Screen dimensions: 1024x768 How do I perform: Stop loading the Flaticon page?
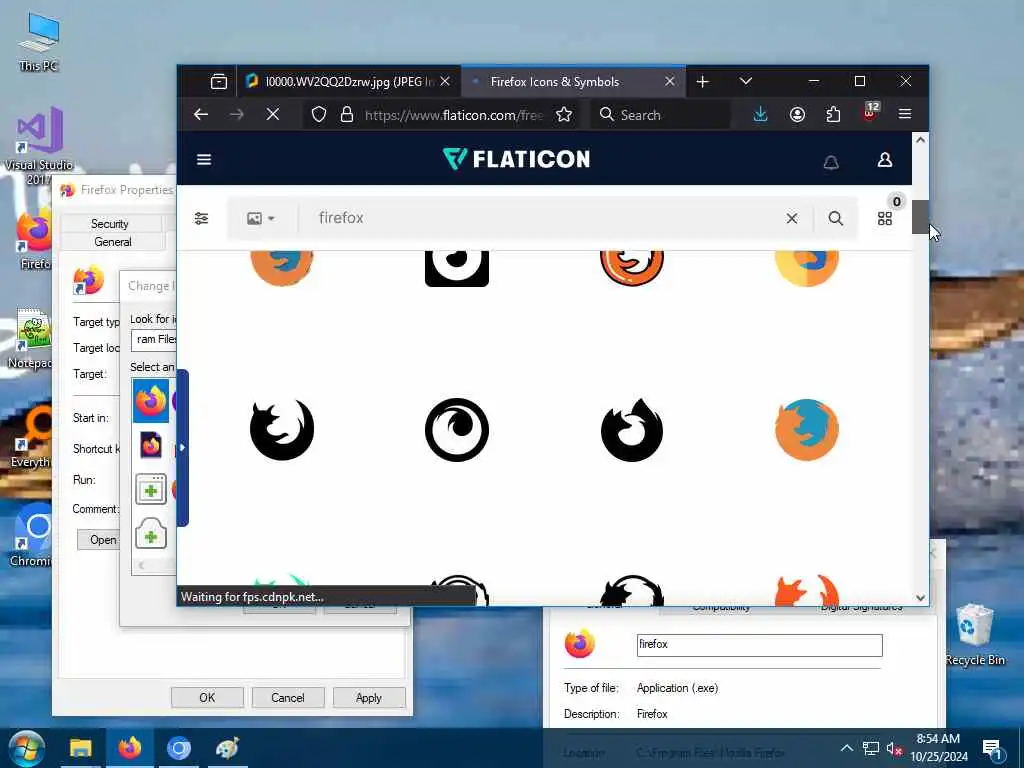coord(273,114)
